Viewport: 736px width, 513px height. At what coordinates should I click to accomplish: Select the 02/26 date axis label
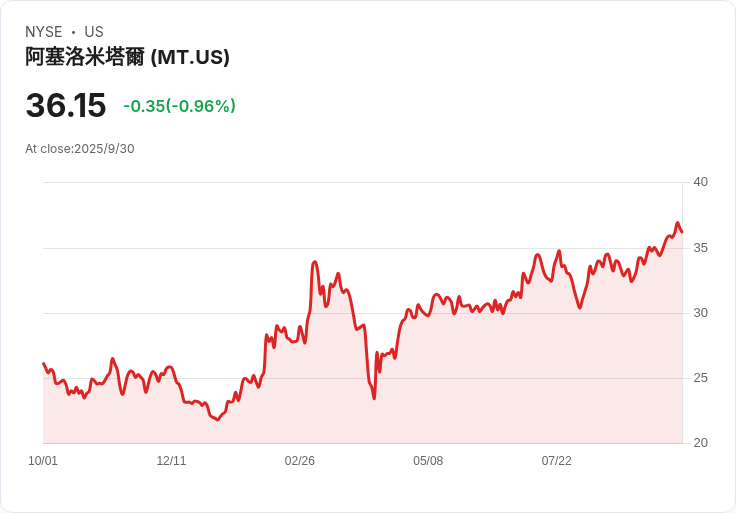[x=299, y=461]
